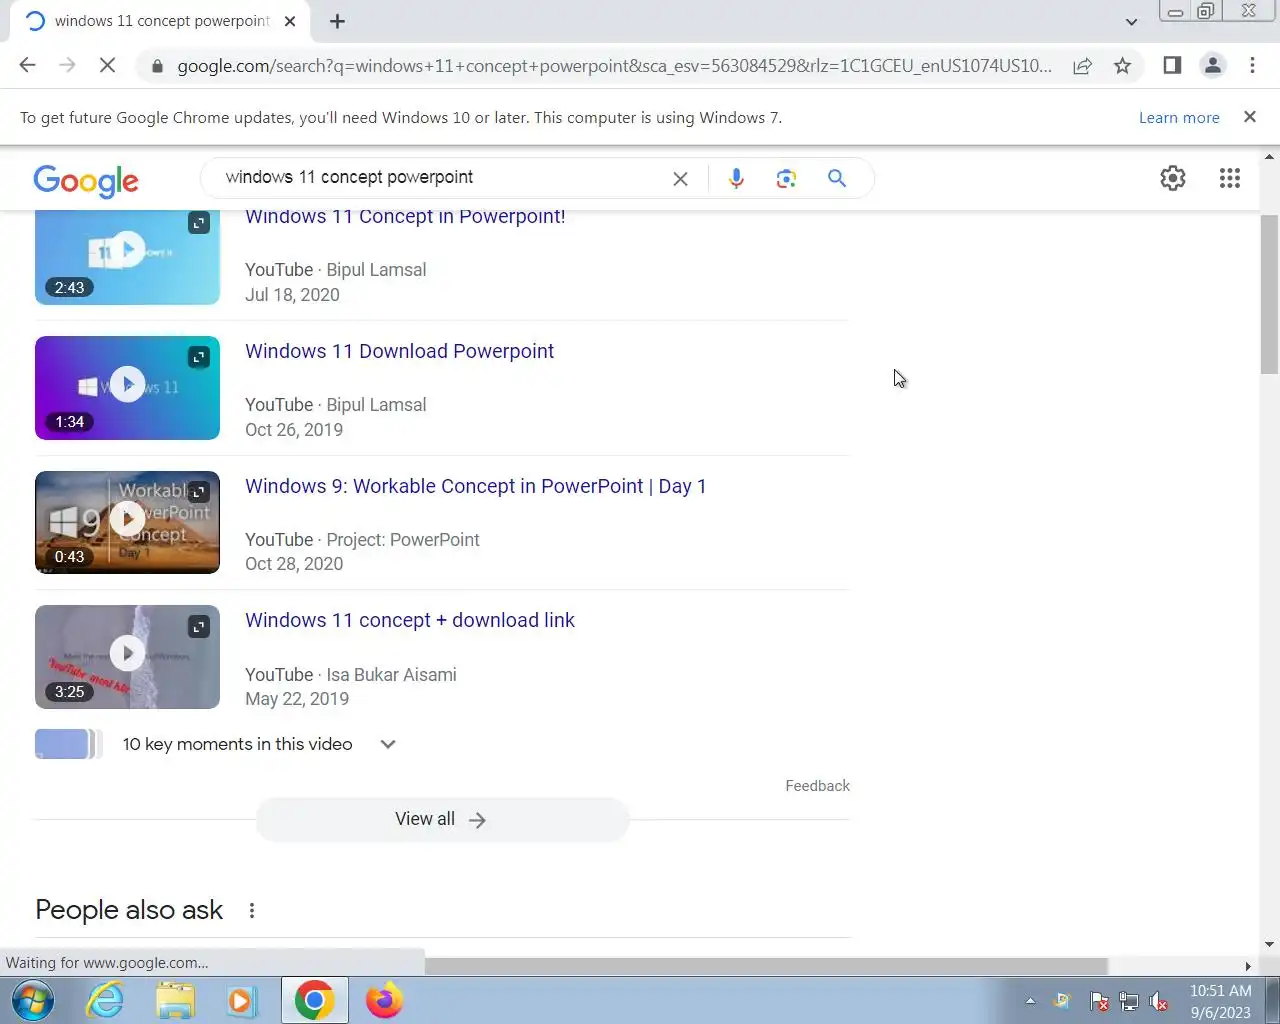Click the Feedback link
This screenshot has height=1024, width=1280.
coord(817,786)
